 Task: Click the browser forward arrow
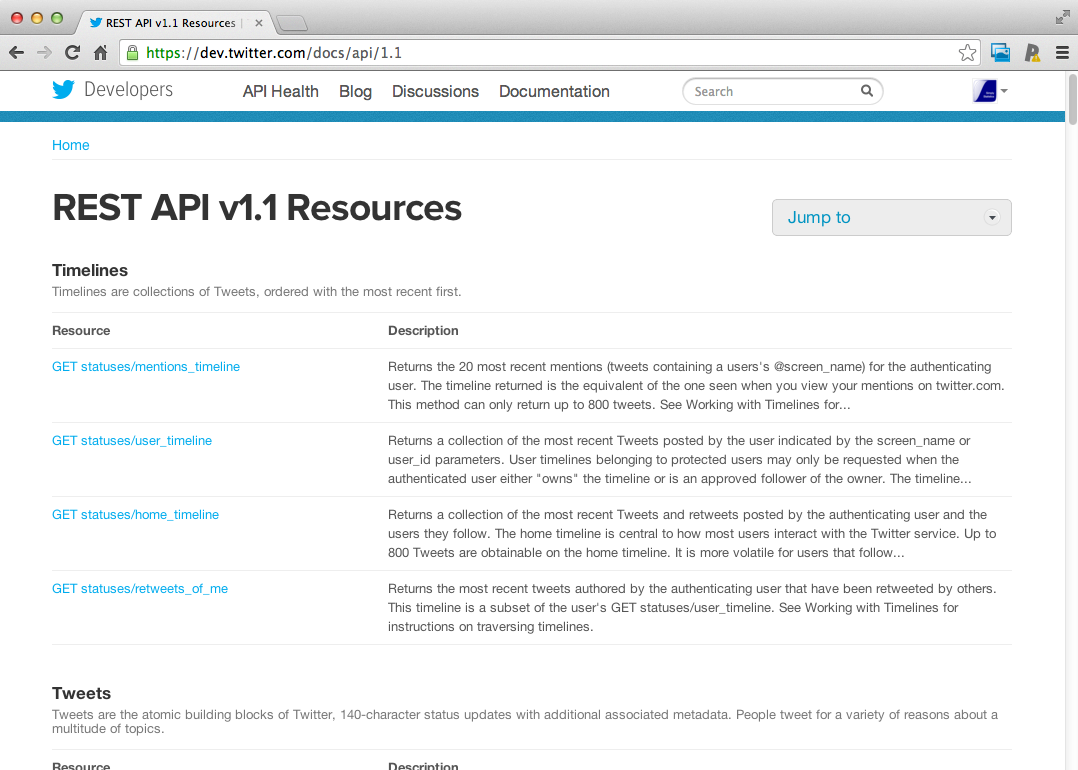point(44,53)
